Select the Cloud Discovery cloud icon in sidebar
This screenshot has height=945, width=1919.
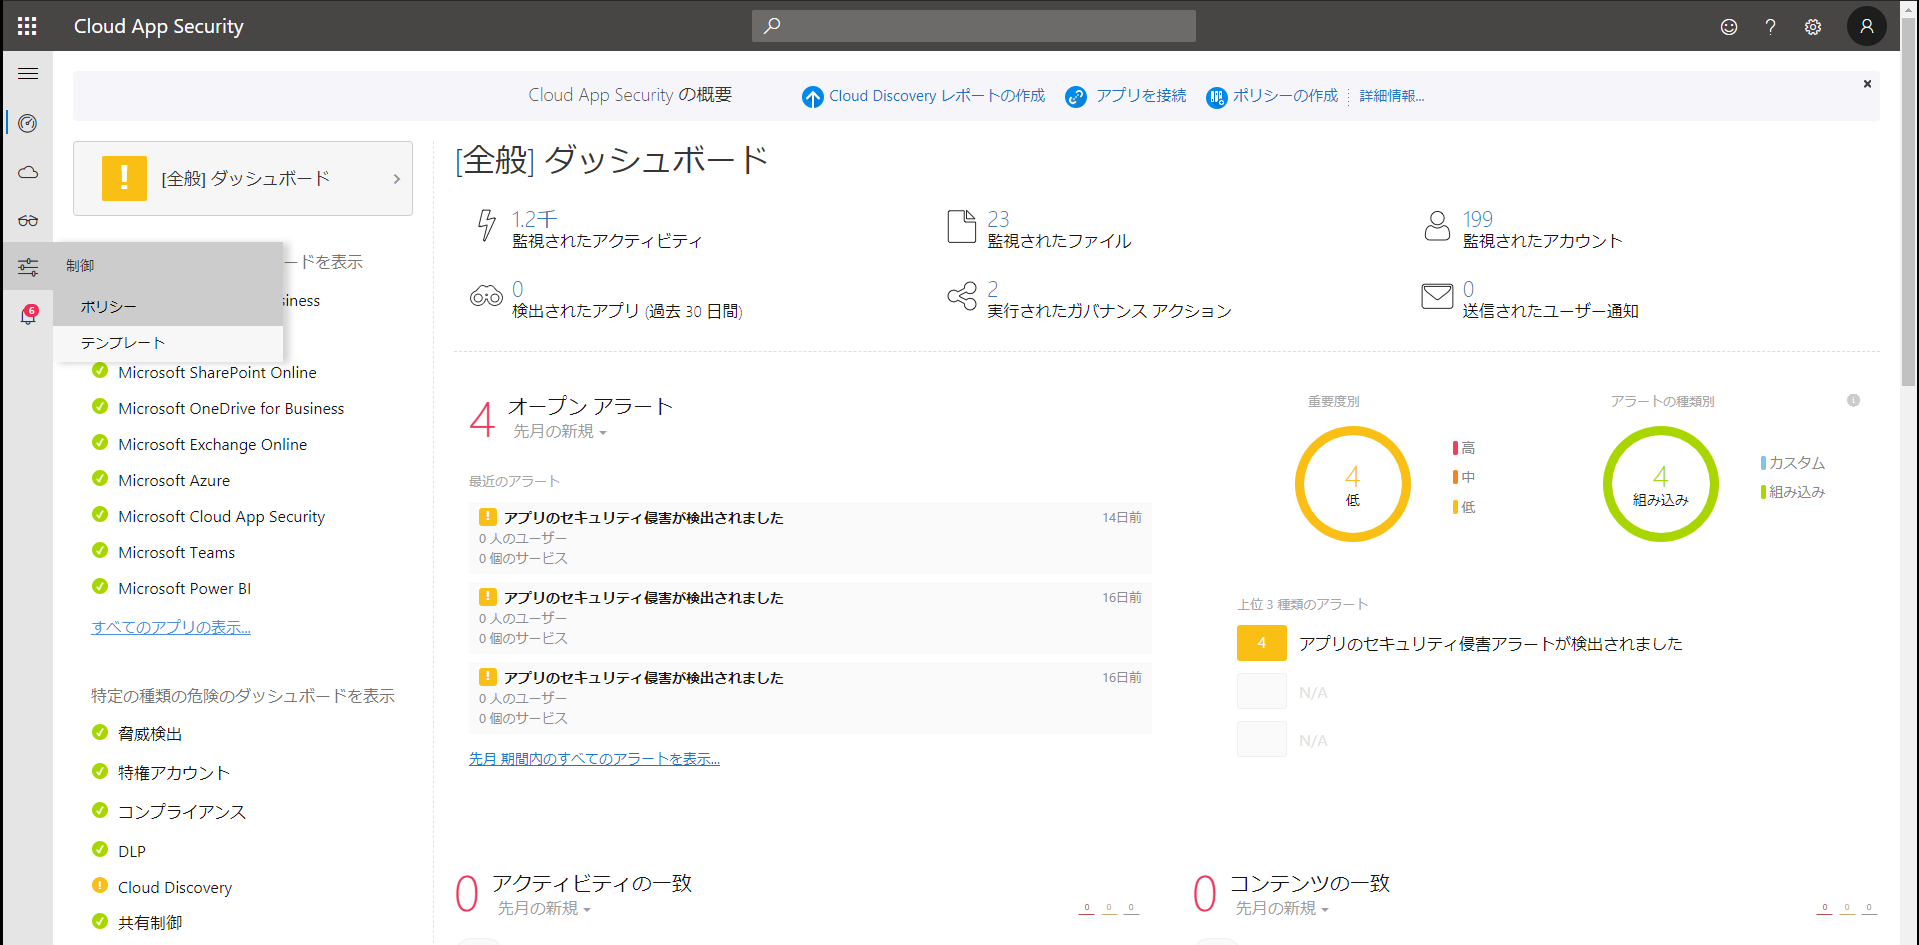(x=27, y=172)
